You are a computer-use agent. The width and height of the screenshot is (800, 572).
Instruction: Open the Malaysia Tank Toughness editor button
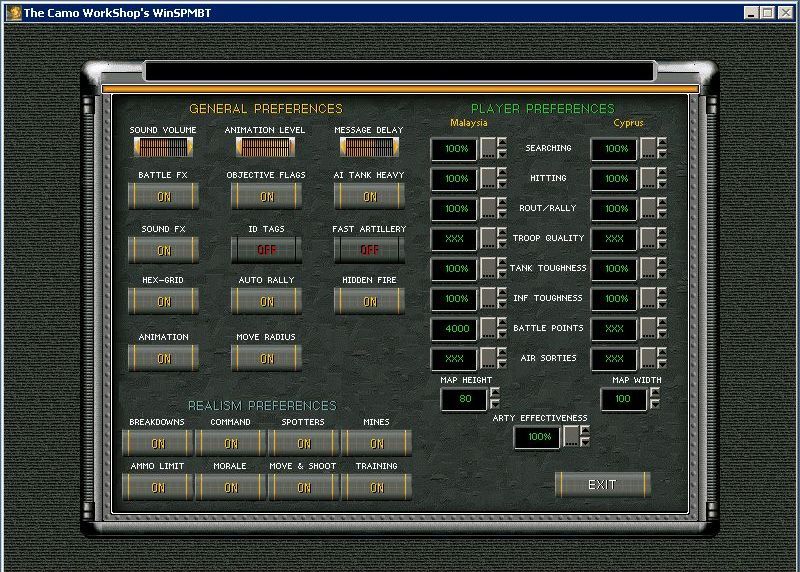[488, 269]
